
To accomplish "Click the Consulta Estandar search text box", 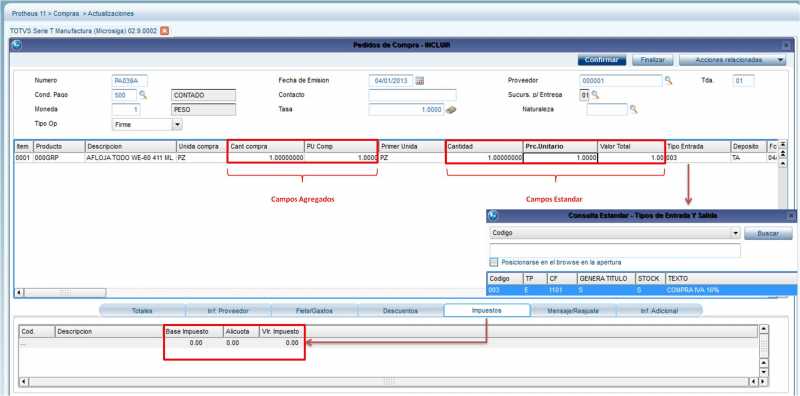I will [615, 251].
